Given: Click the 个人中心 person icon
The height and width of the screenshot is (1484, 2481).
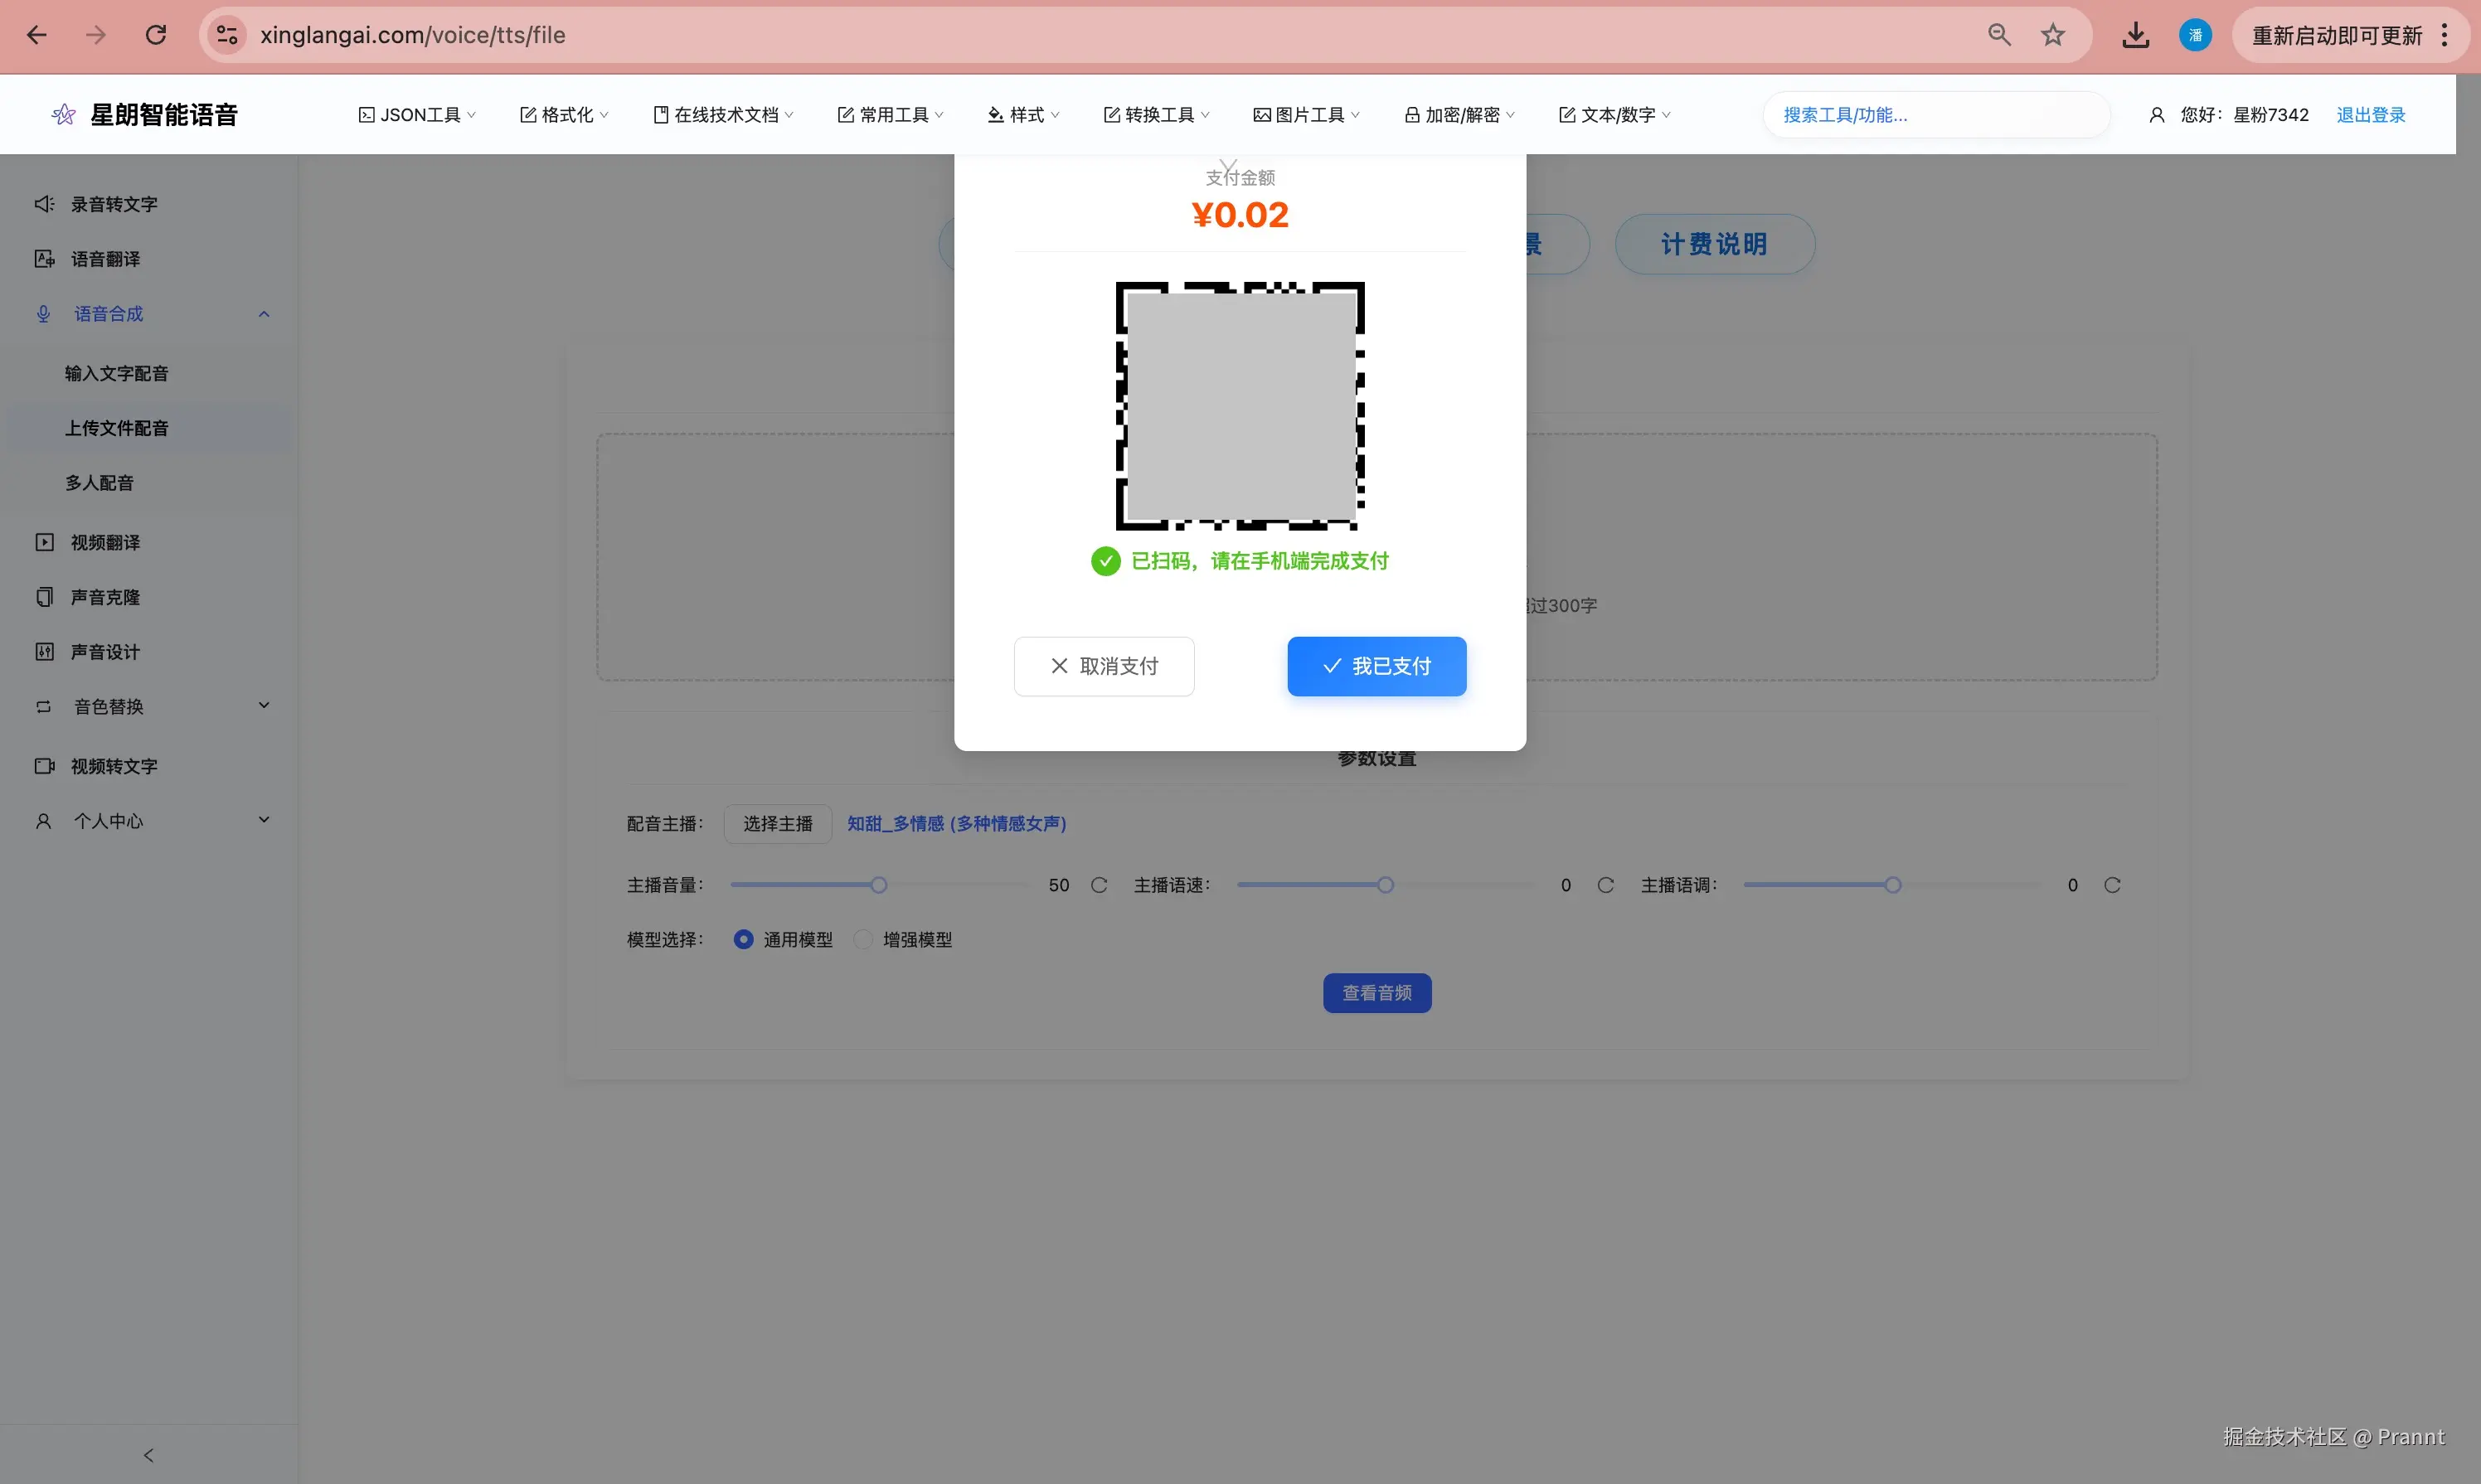Looking at the screenshot, I should [43, 821].
